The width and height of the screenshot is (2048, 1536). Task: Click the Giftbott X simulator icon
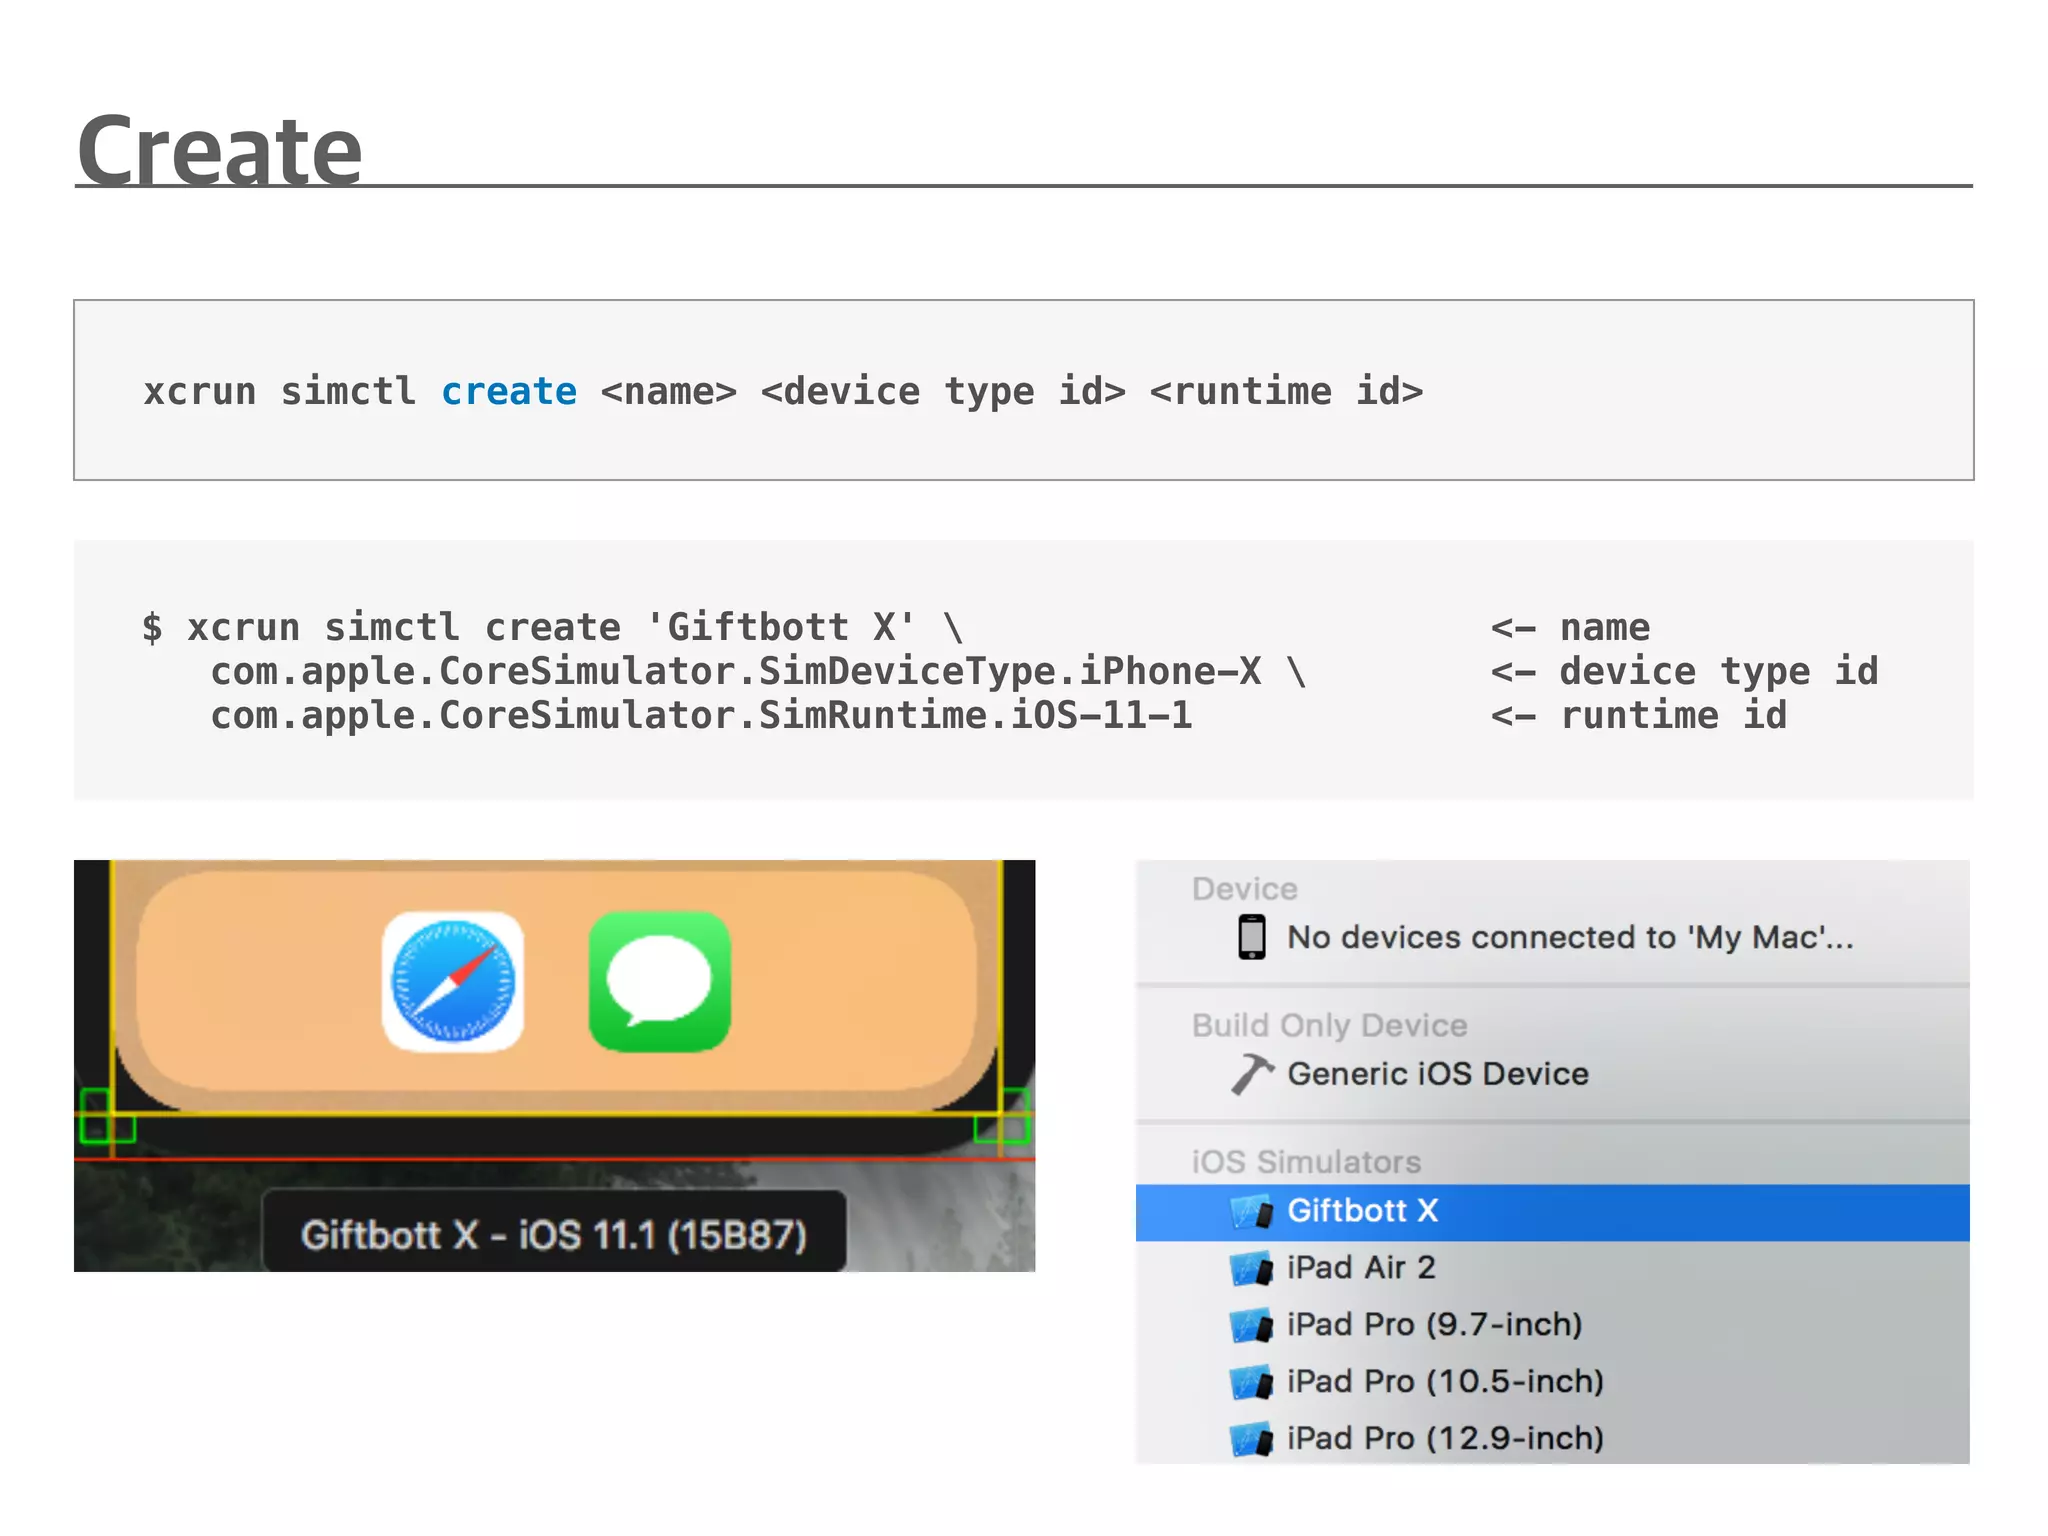(1251, 1211)
